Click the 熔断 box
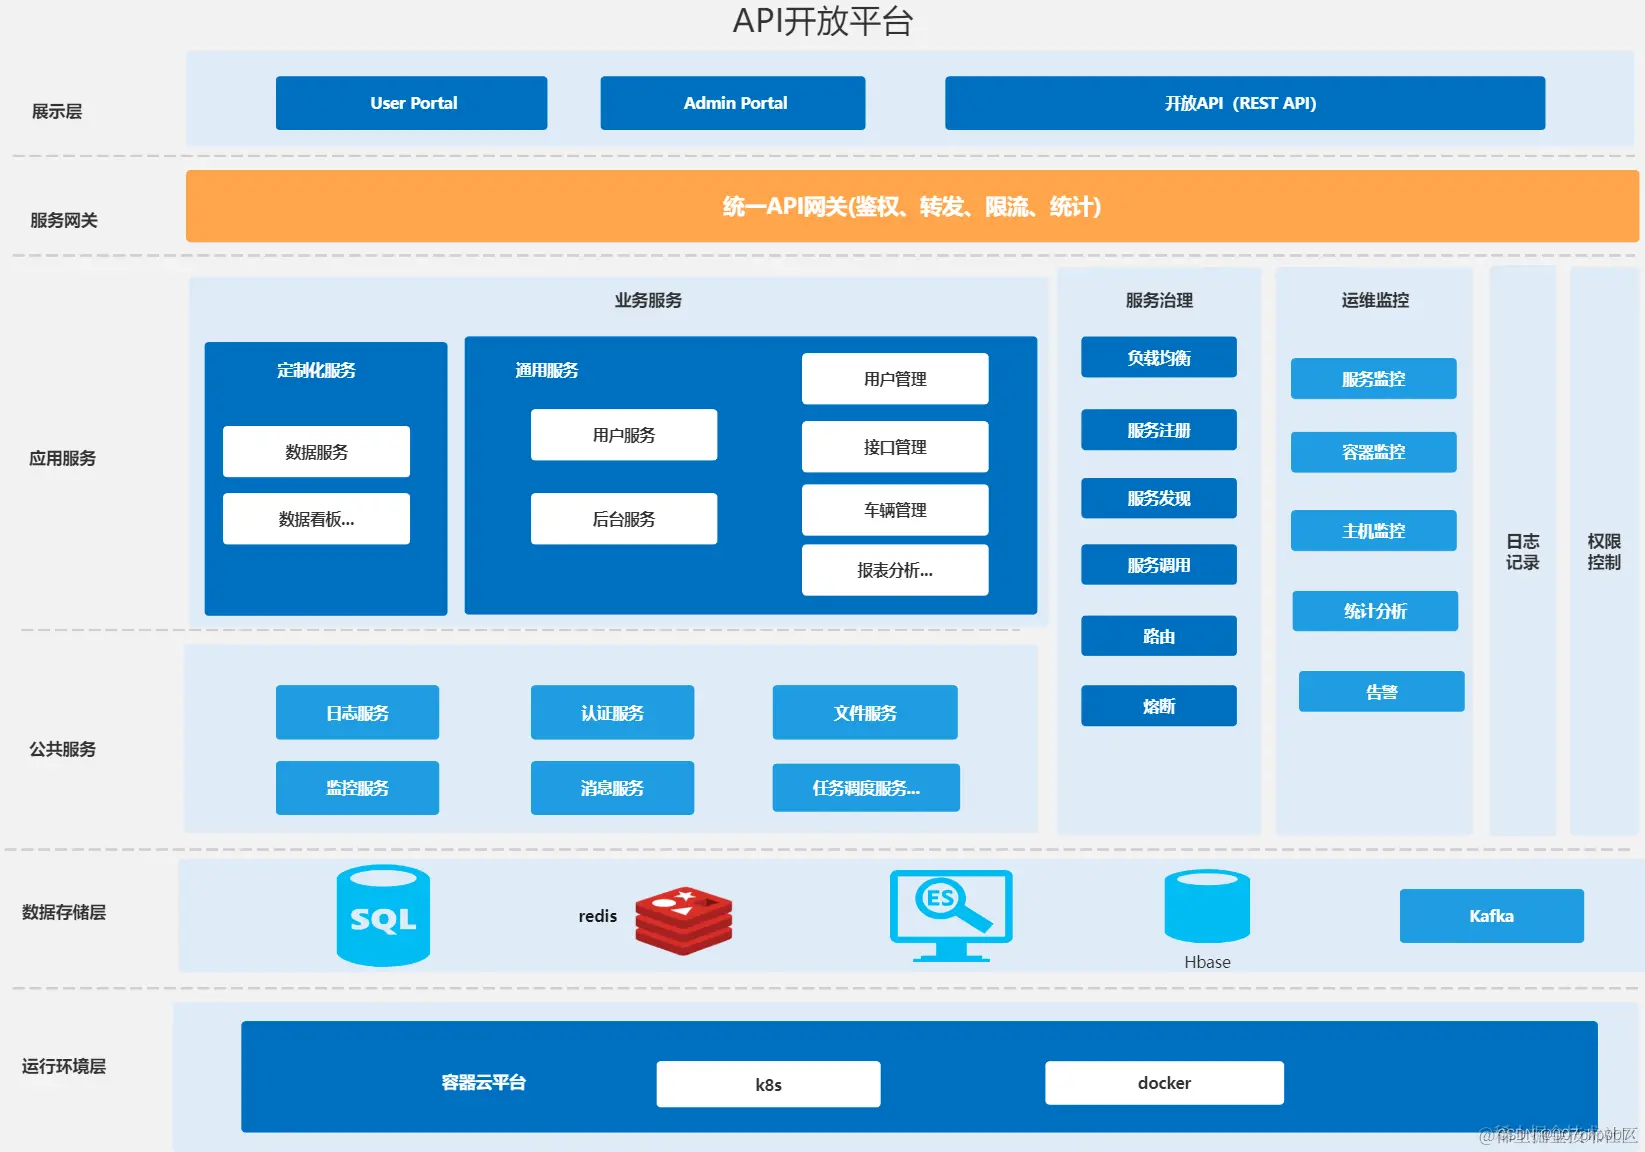1645x1152 pixels. point(1159,706)
